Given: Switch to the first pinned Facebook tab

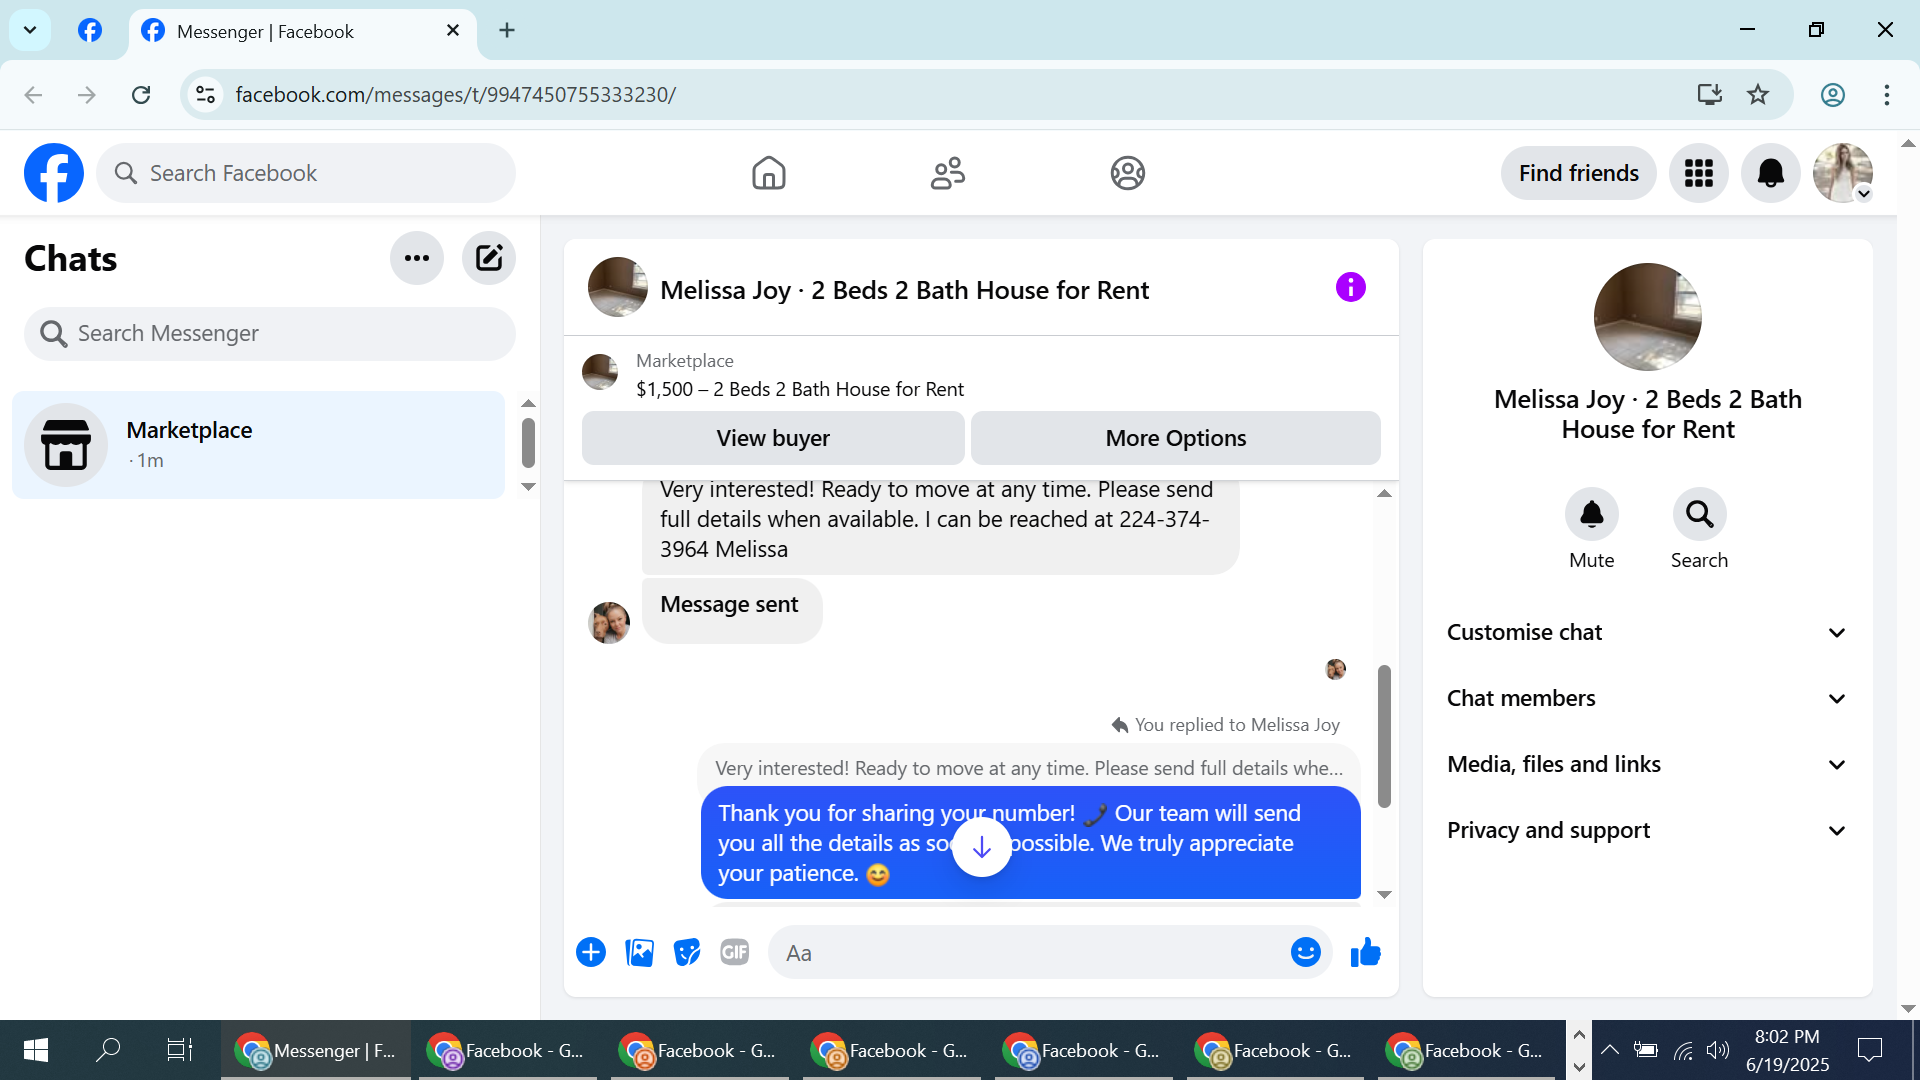Looking at the screenshot, I should pos(90,31).
